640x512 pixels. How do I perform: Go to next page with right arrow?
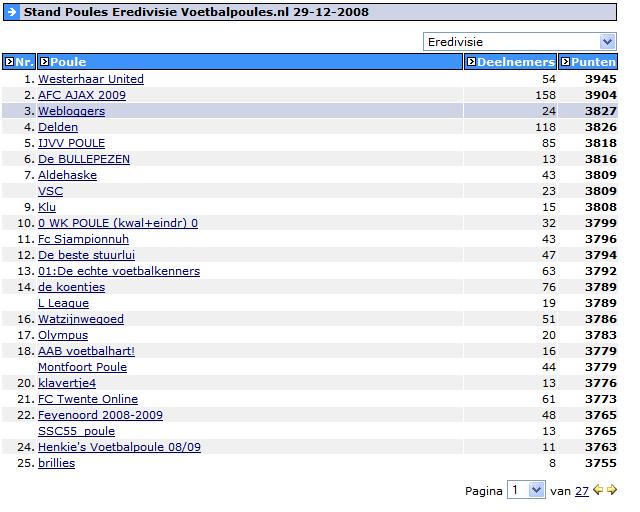(x=611, y=490)
